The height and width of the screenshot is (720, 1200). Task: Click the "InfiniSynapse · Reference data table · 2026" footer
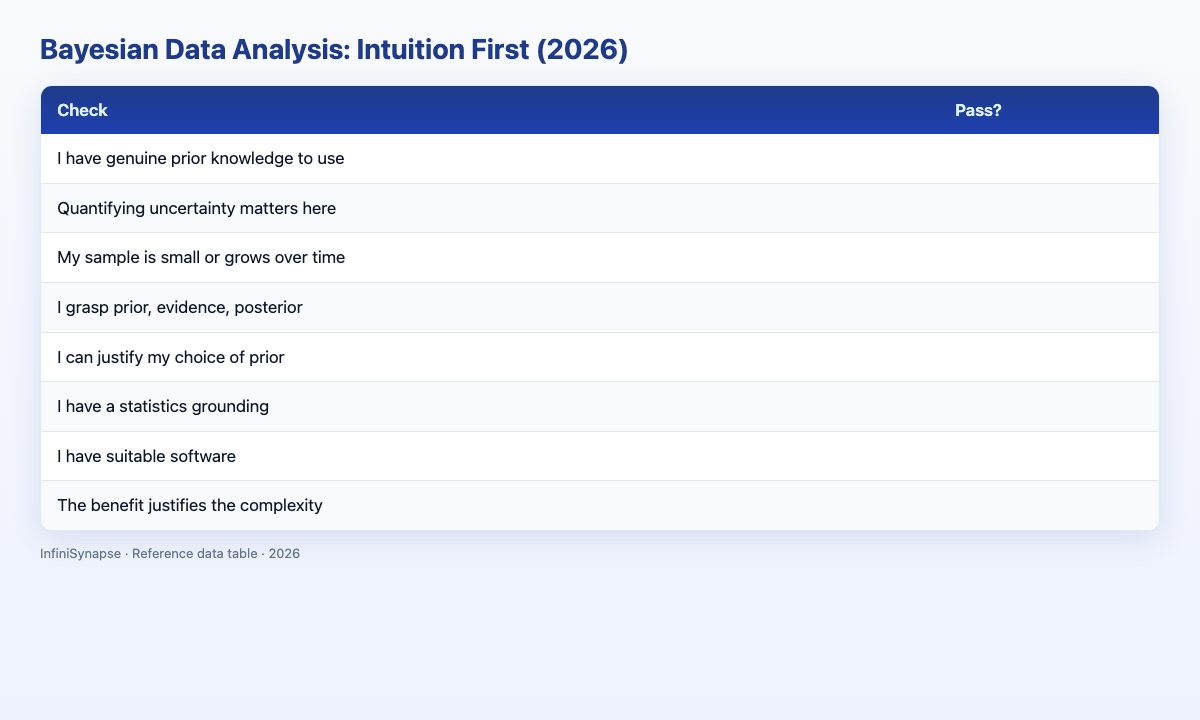click(x=170, y=553)
